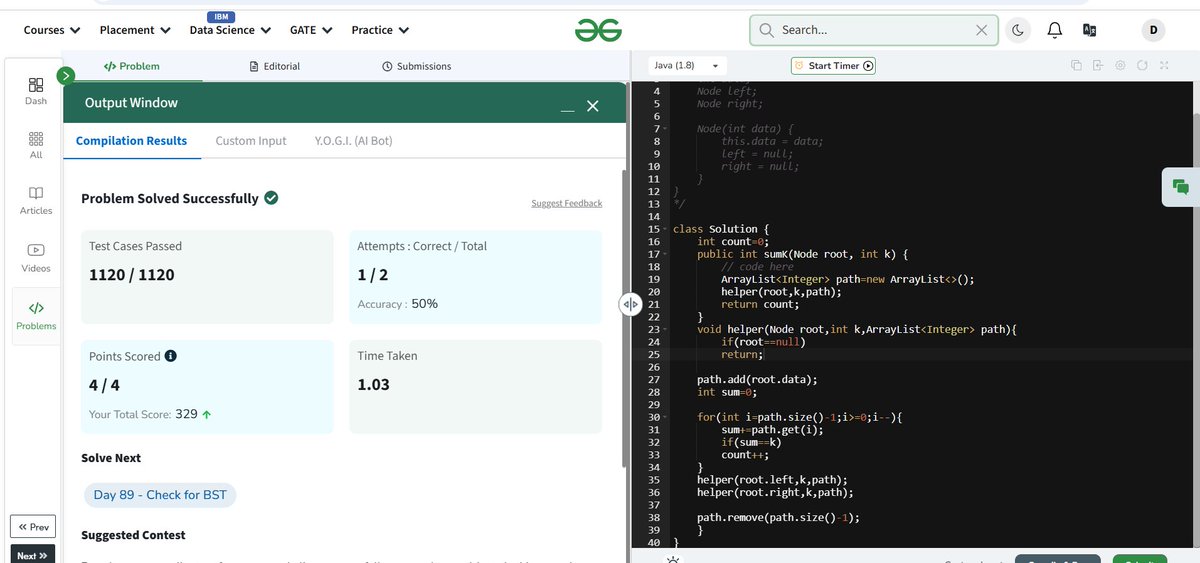The image size is (1200, 563).
Task: Go to previous problem with Prev
Action: [x=34, y=527]
